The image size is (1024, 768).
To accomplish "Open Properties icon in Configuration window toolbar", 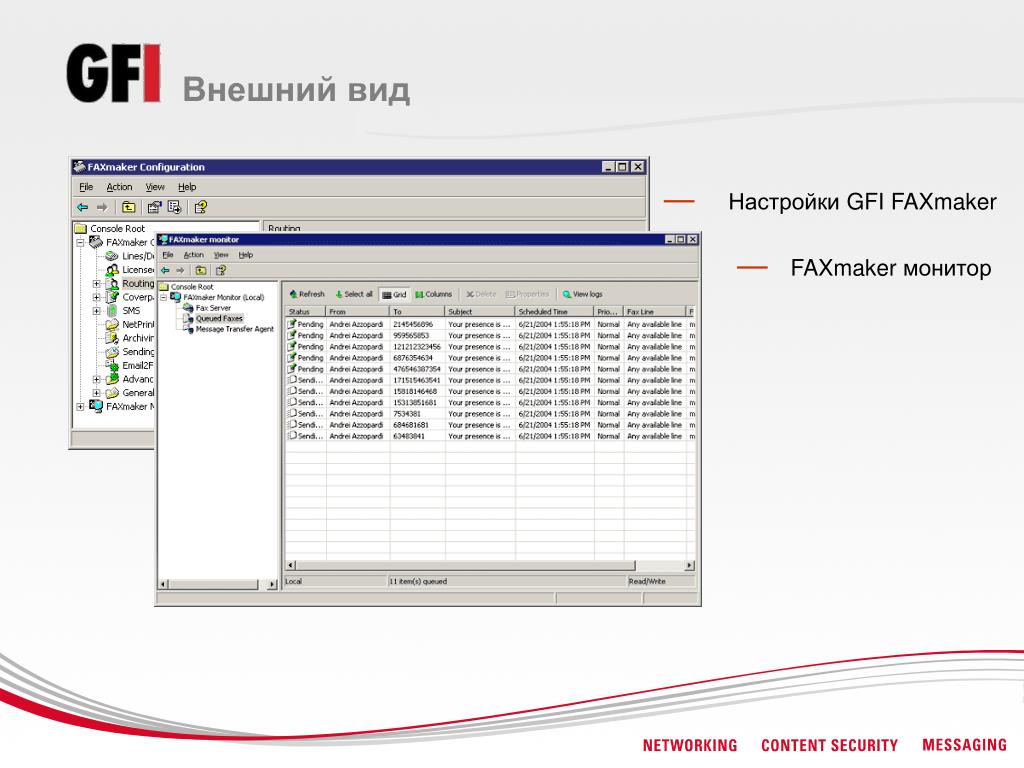I will click(154, 208).
